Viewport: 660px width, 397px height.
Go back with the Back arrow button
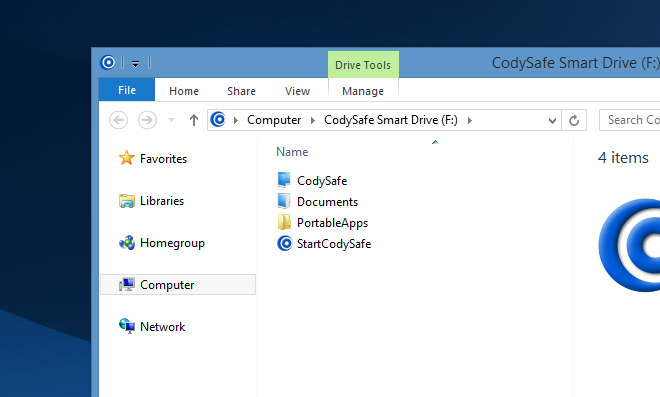click(118, 120)
